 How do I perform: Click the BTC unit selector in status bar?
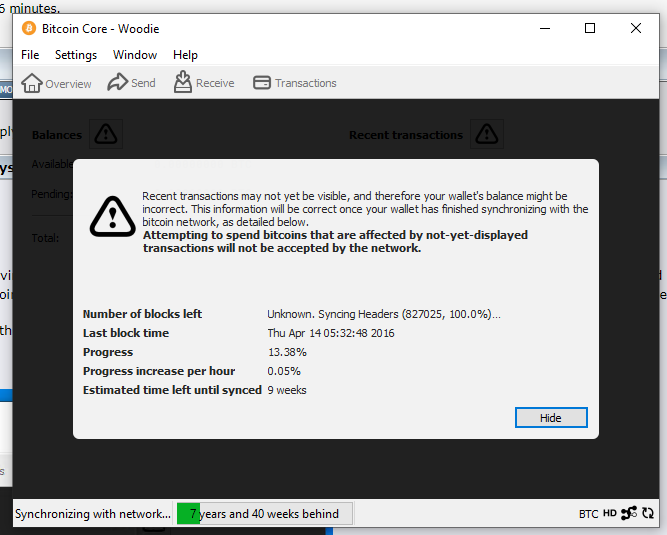[x=588, y=514]
